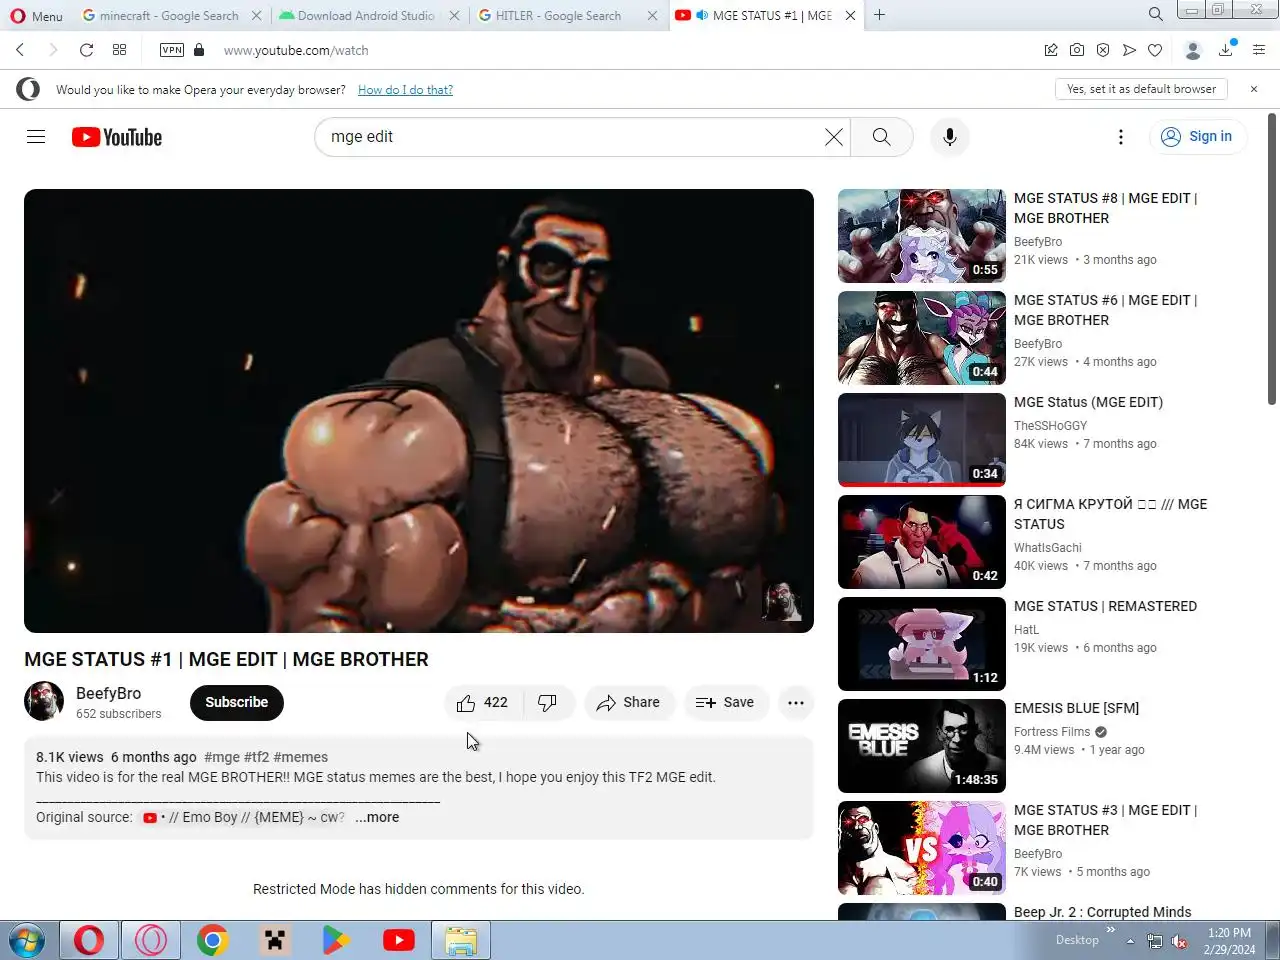
Task: Open the 'MGE Status (MGE EDIT)' video title
Action: pyautogui.click(x=1088, y=402)
